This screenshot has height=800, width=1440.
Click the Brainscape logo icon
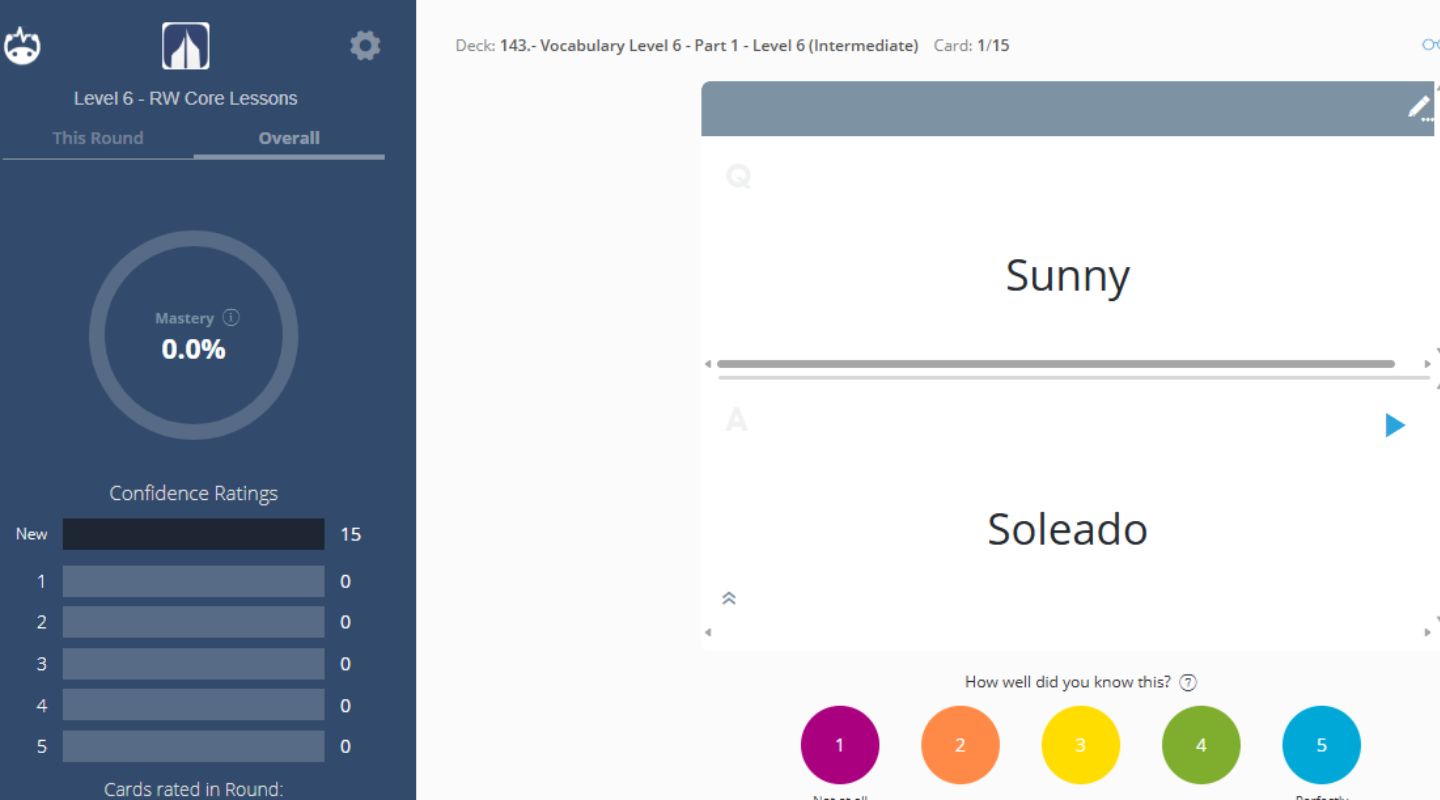point(25,44)
